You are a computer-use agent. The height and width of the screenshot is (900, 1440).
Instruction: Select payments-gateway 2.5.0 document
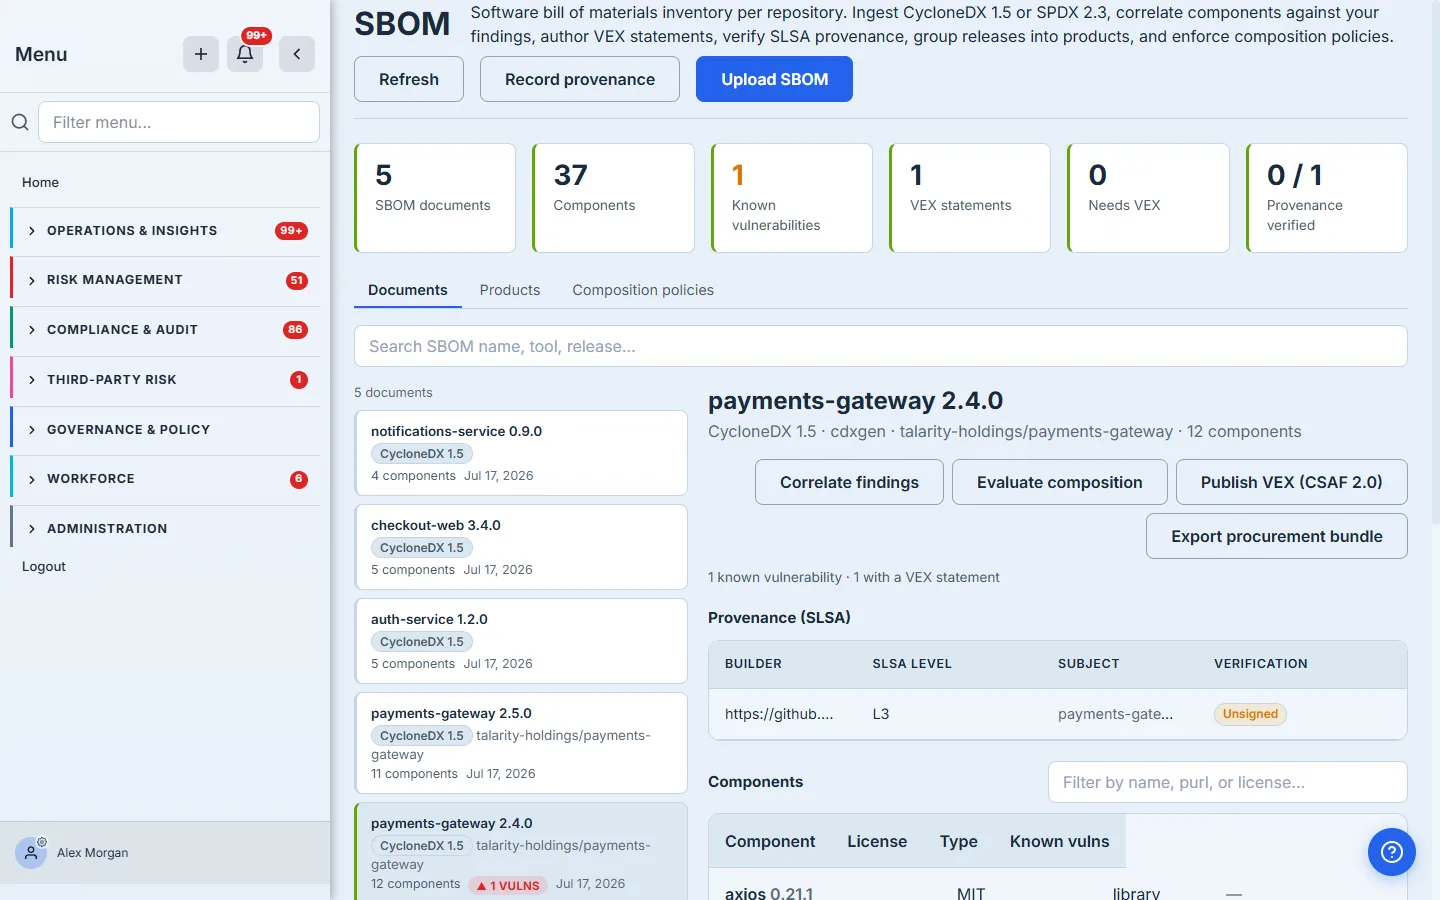[x=521, y=743]
